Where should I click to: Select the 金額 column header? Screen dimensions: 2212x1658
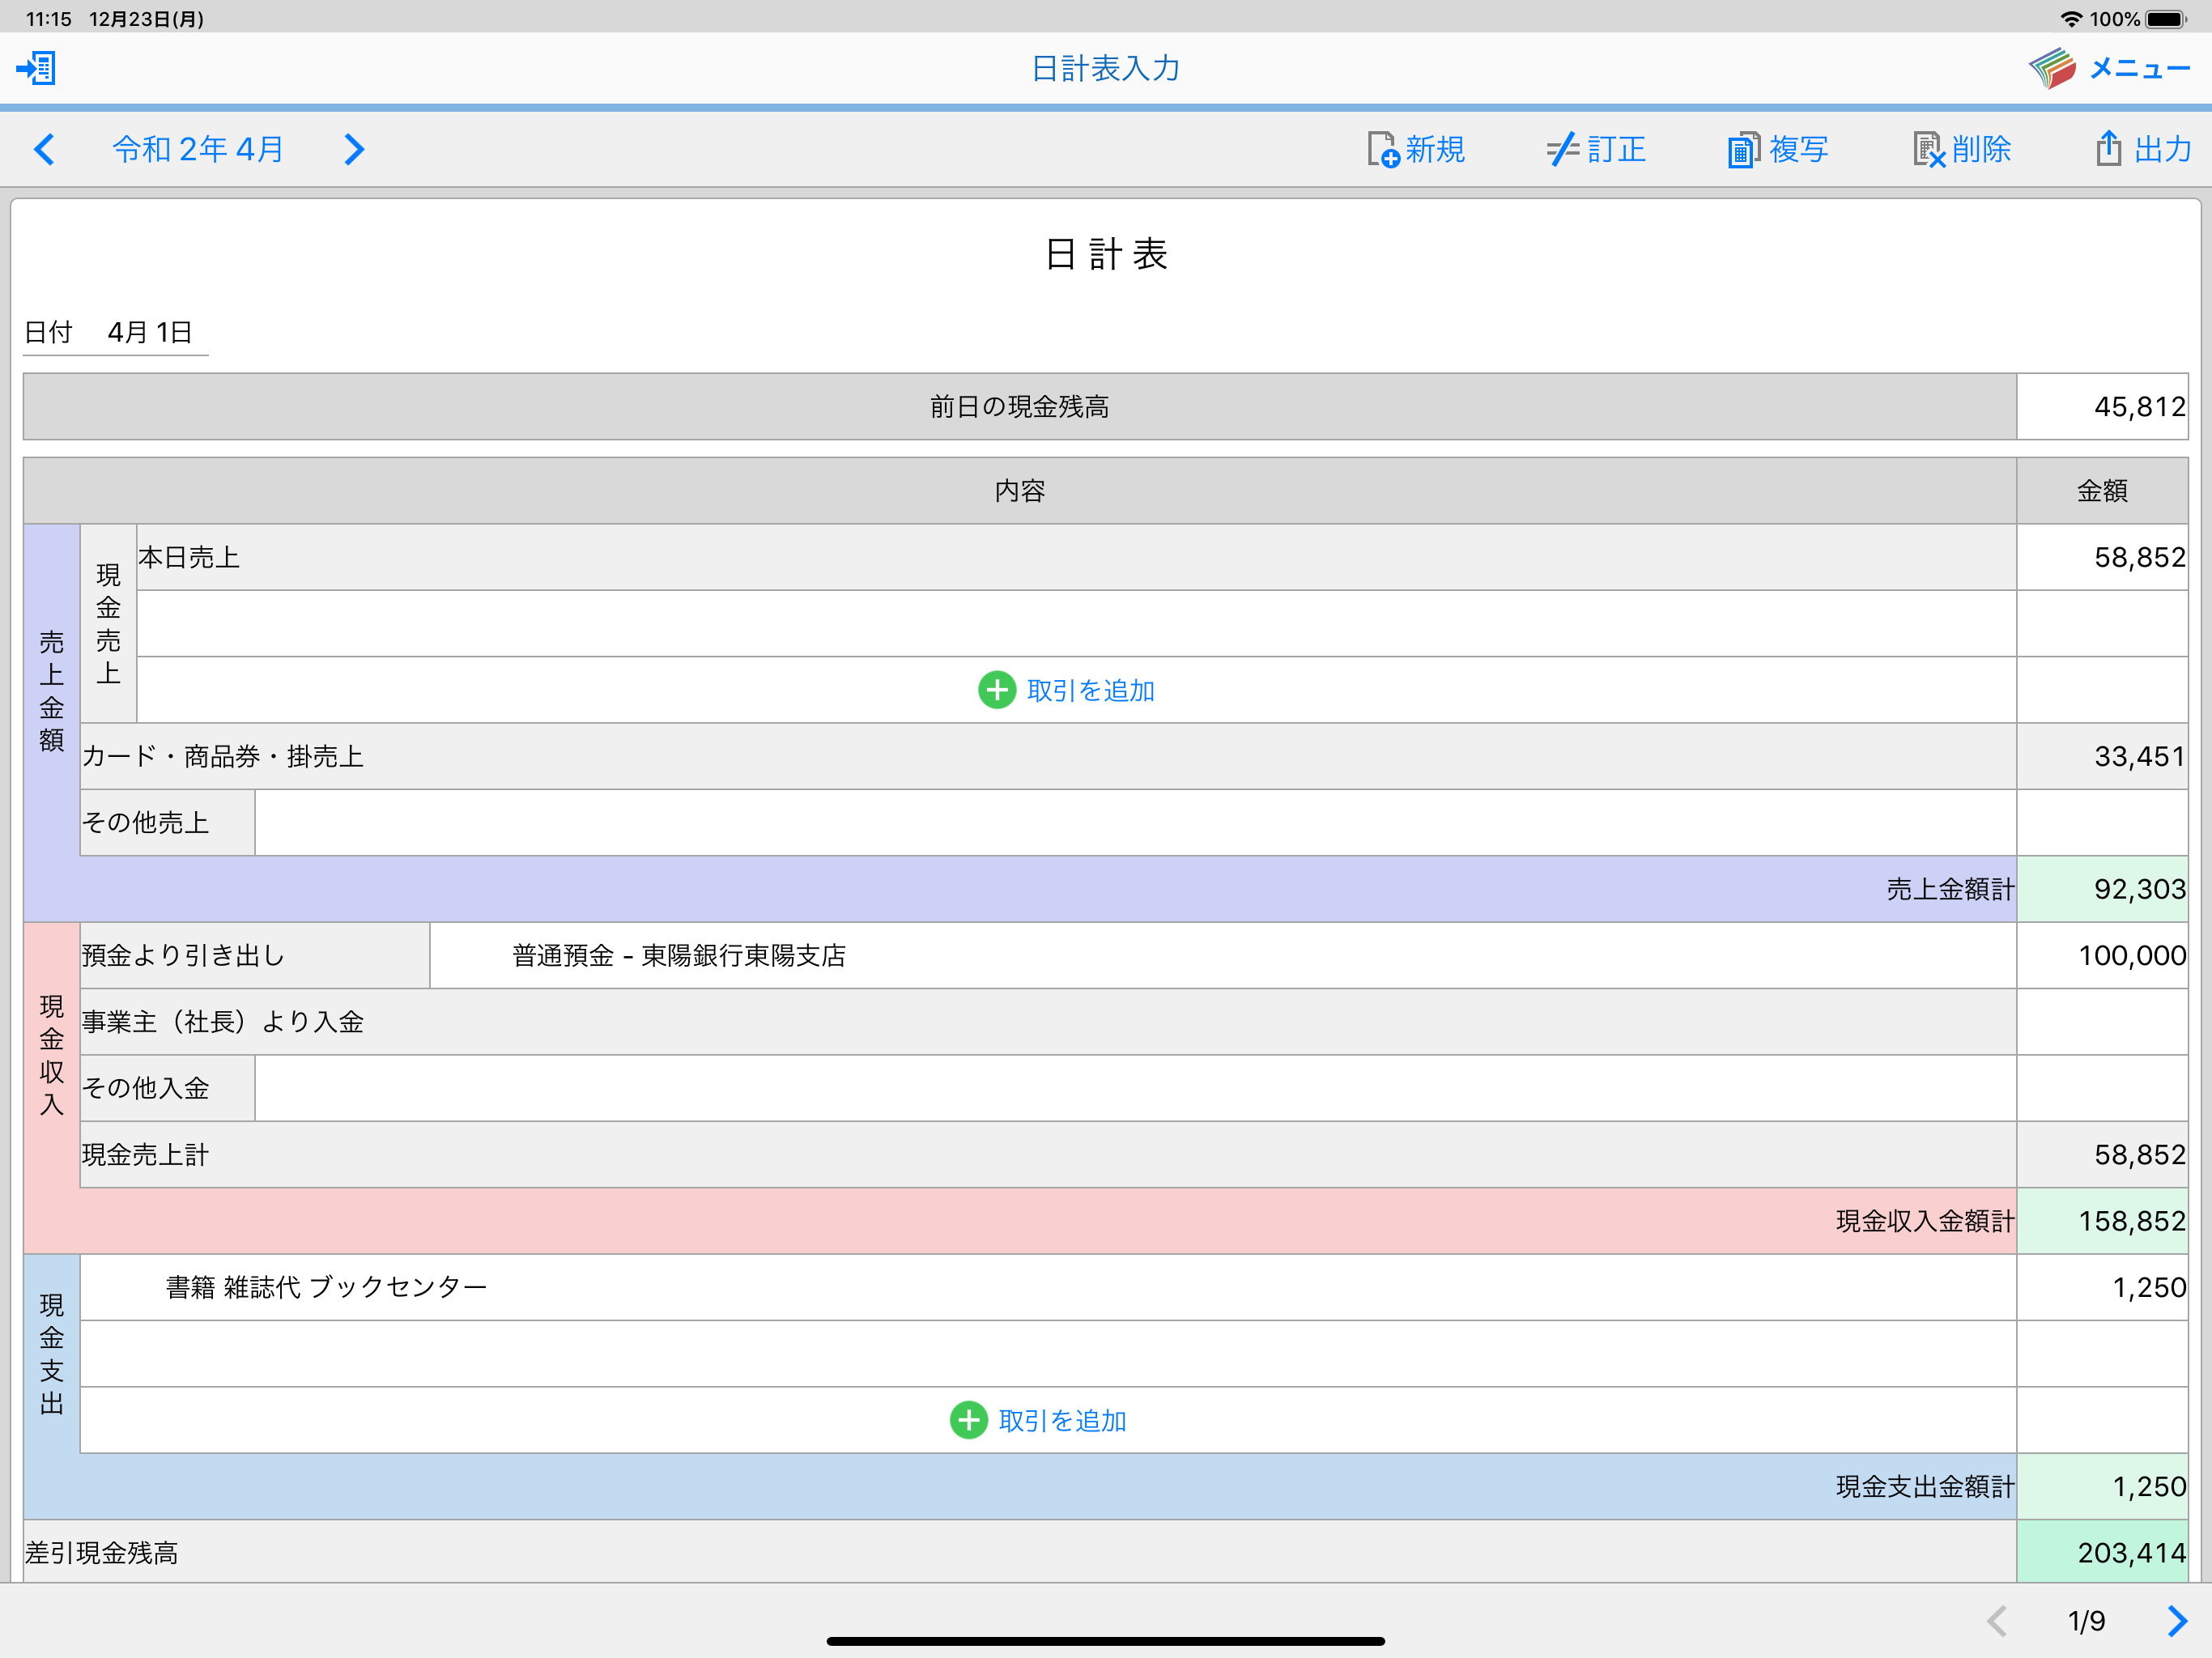click(x=2102, y=491)
